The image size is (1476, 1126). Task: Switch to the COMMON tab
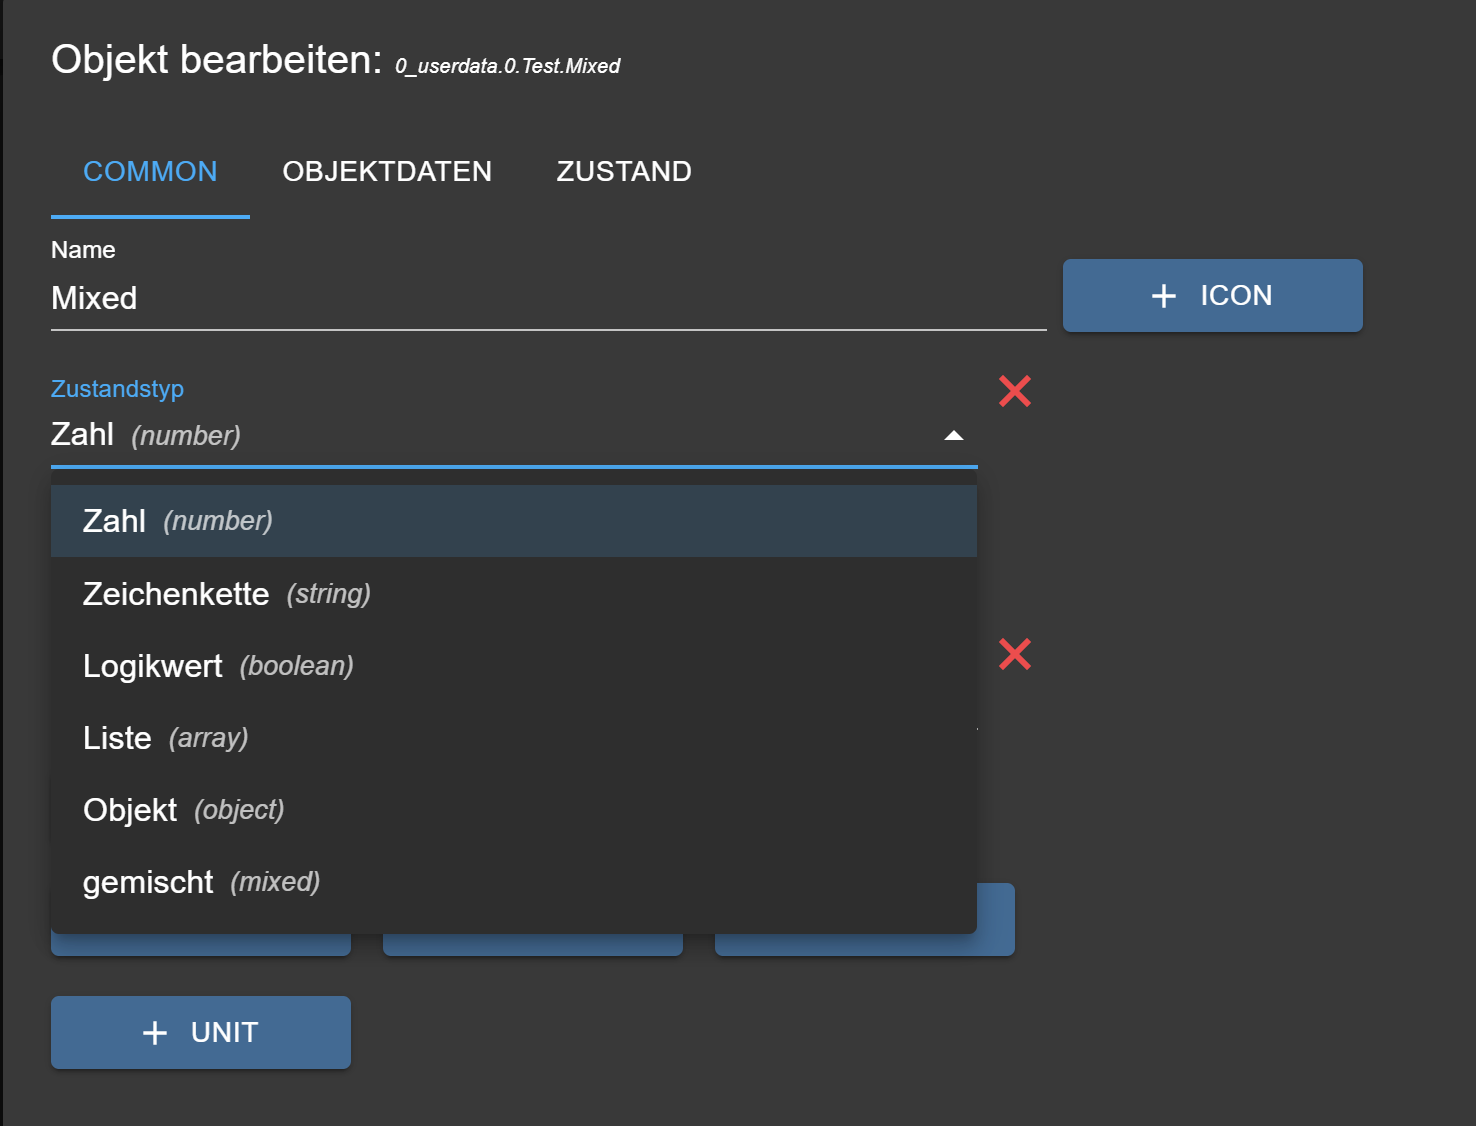150,172
